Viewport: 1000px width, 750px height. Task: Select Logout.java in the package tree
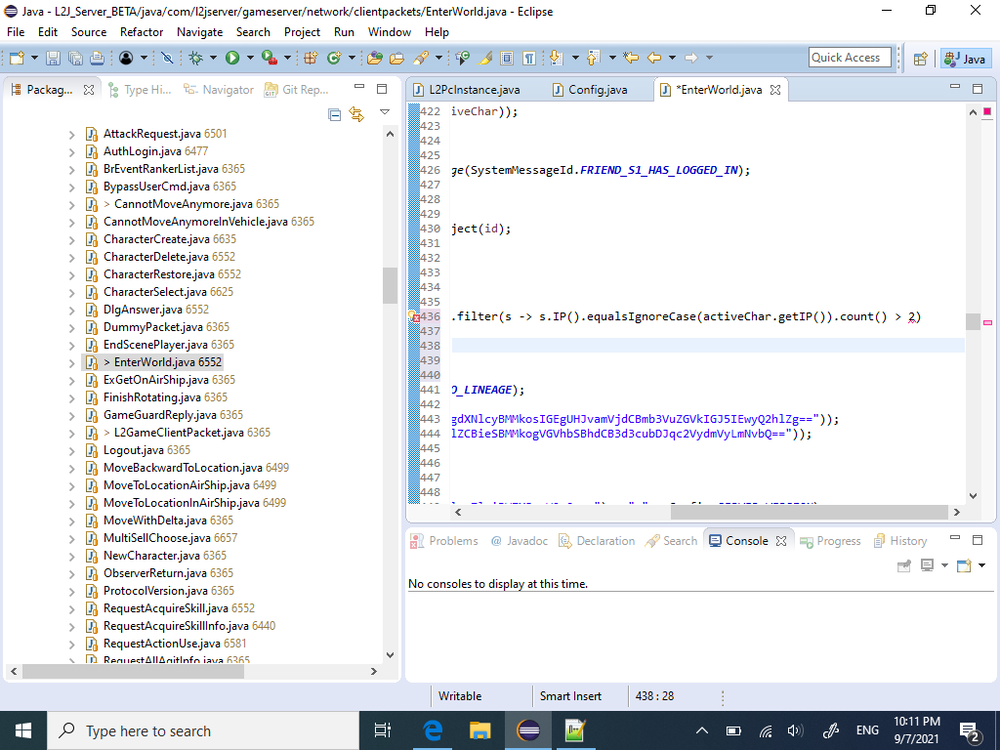click(x=134, y=450)
